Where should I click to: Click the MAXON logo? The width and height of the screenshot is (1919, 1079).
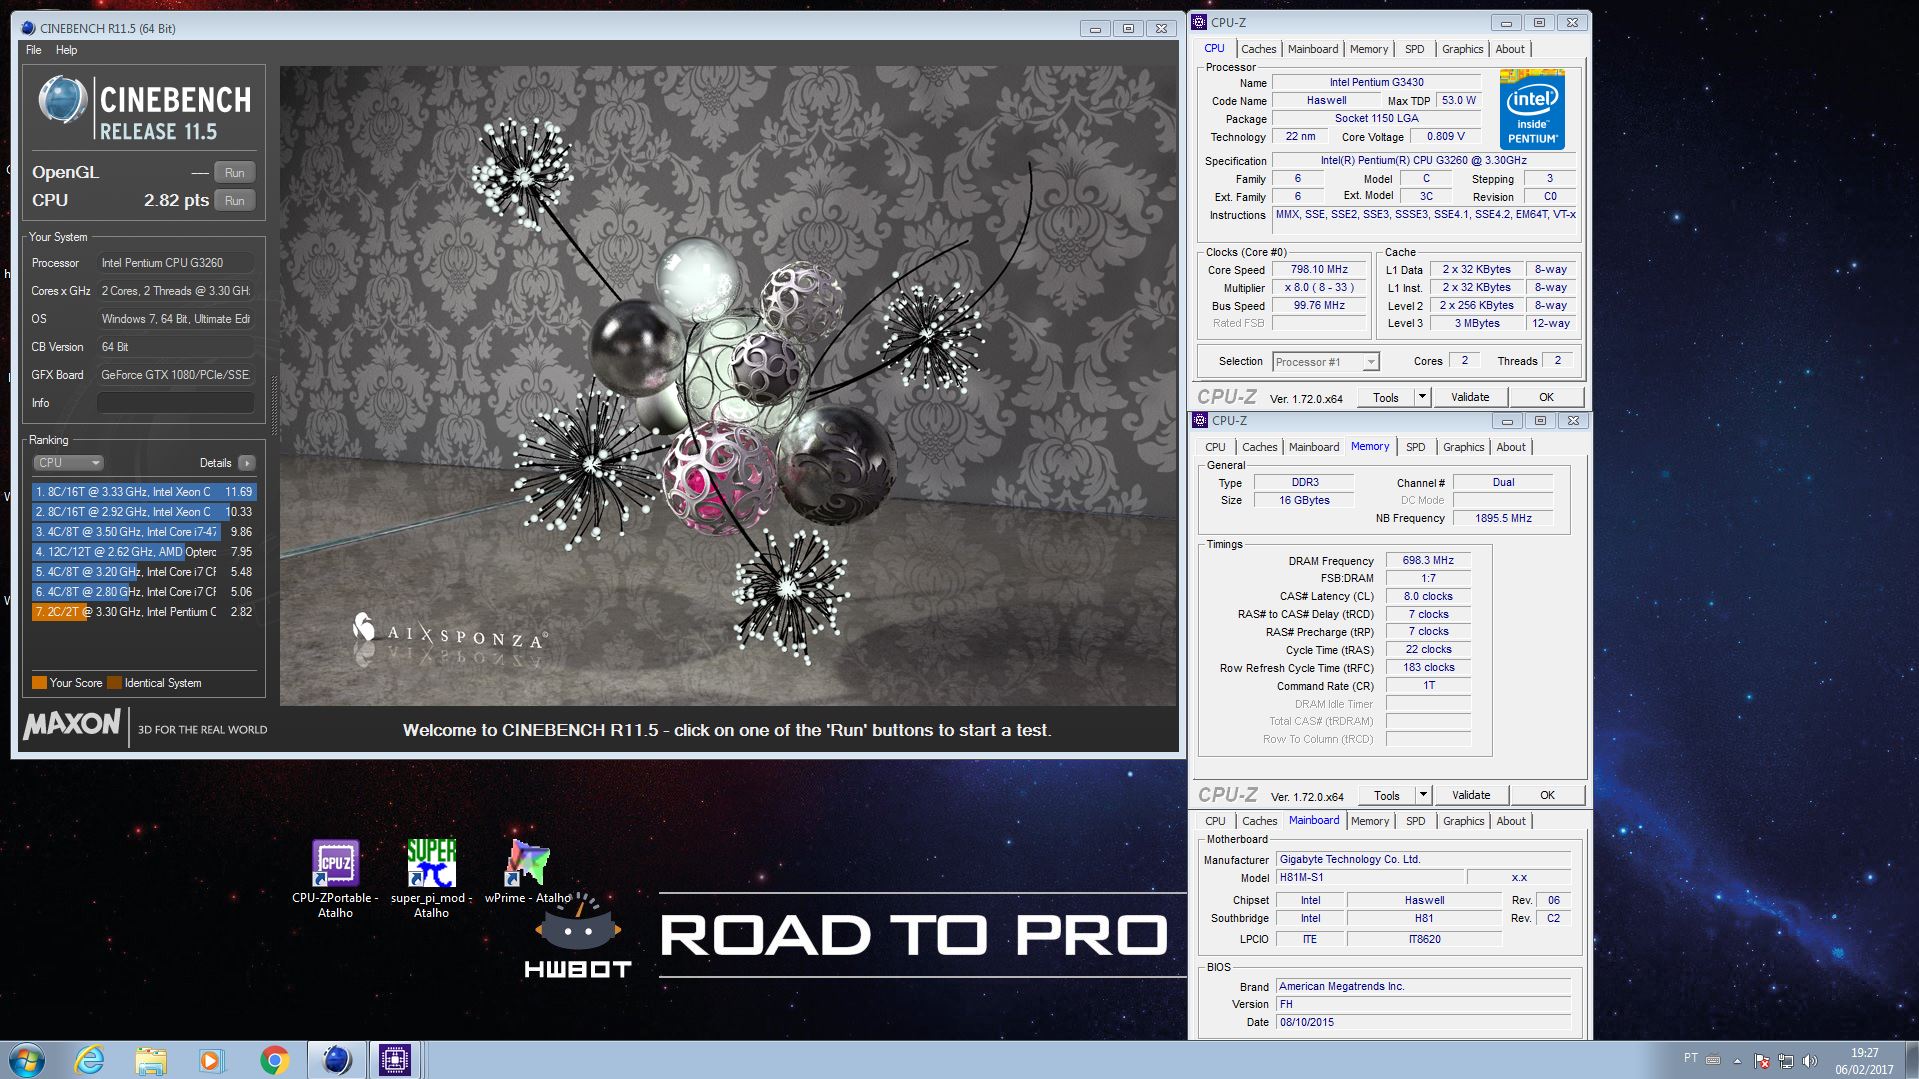[x=72, y=724]
